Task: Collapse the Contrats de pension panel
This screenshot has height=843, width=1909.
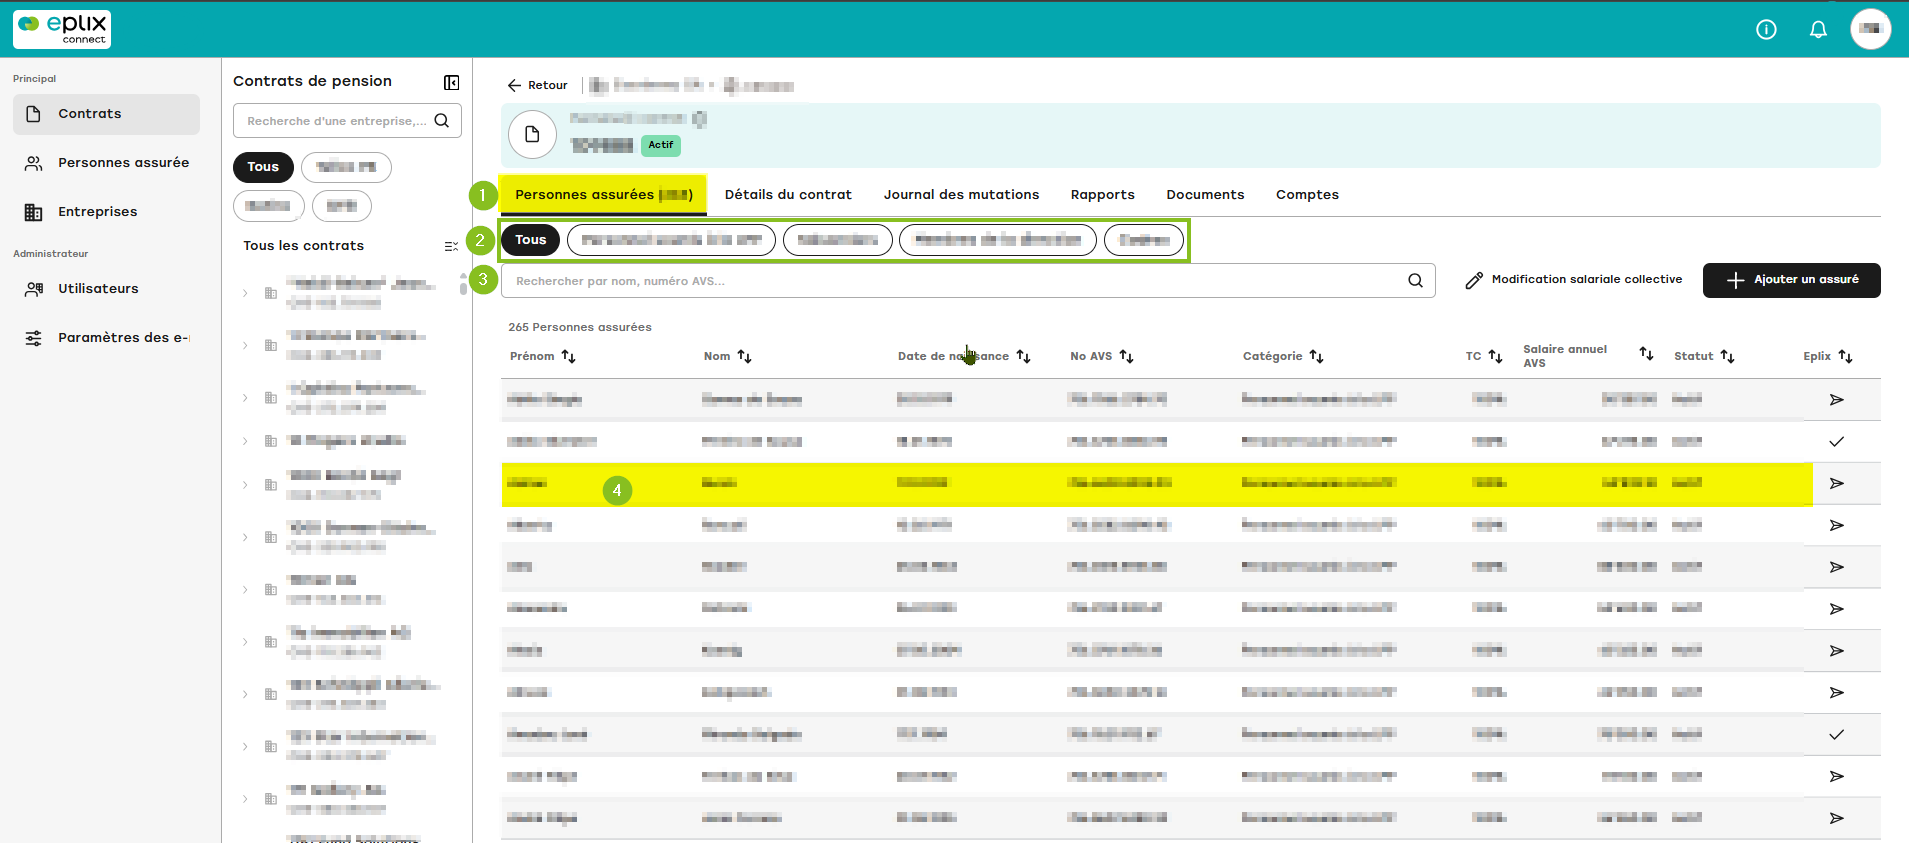Action: click(x=451, y=82)
